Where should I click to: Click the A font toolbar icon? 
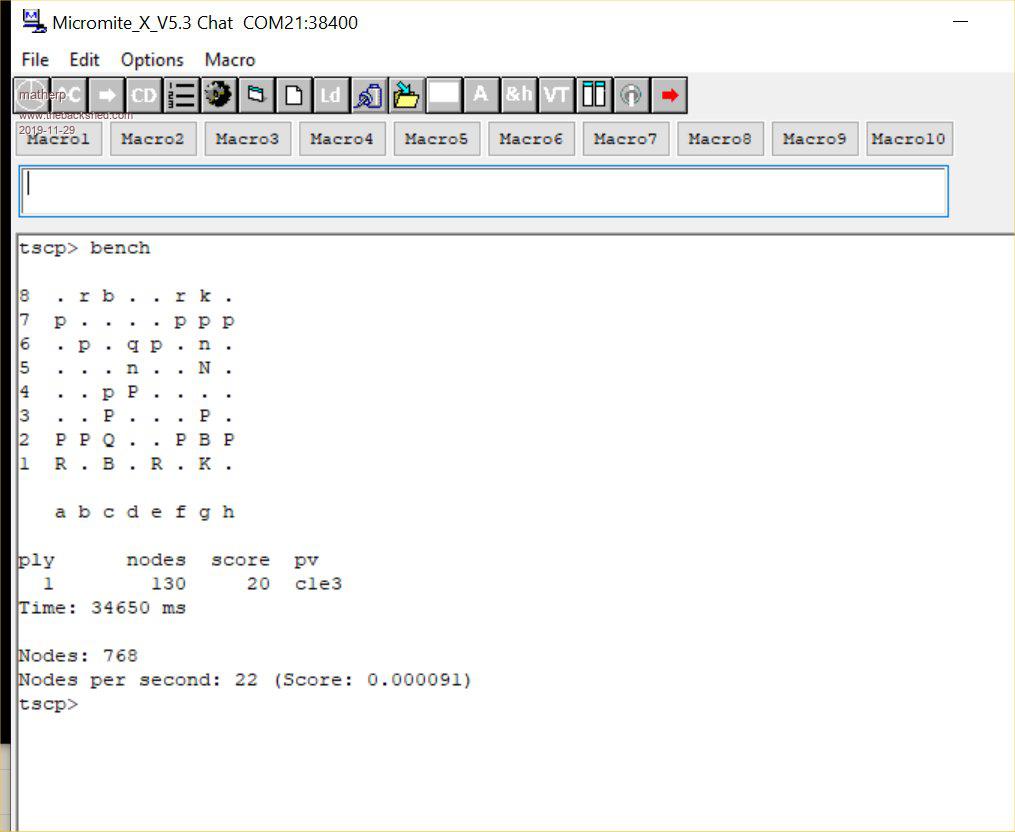tap(481, 95)
